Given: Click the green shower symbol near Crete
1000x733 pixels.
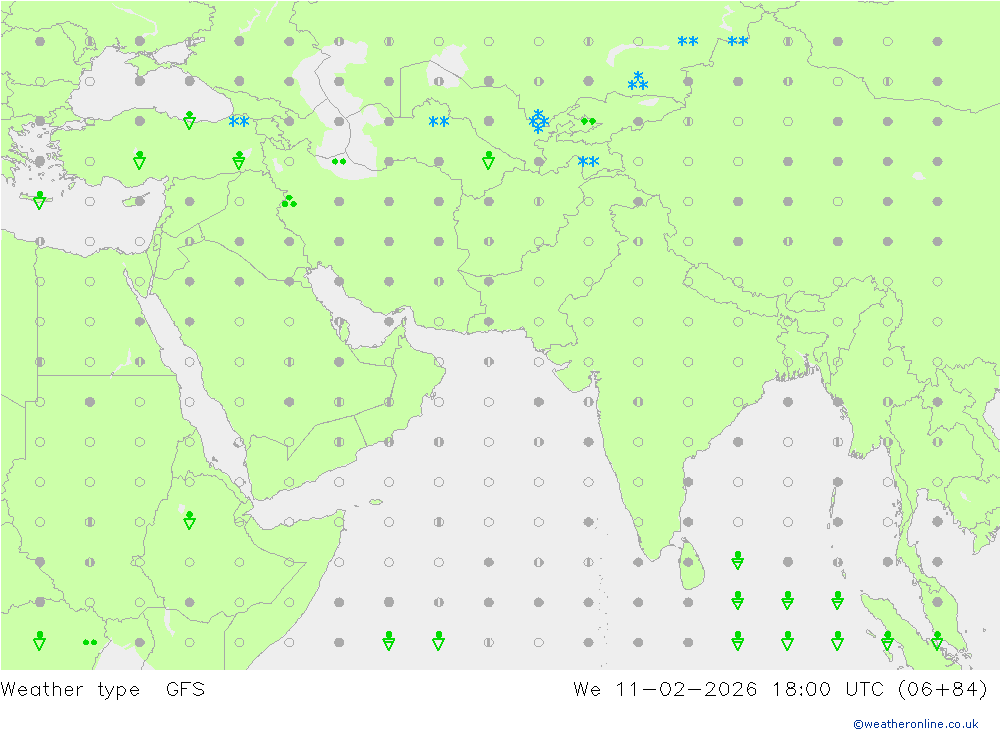Looking at the screenshot, I should pos(40,200).
